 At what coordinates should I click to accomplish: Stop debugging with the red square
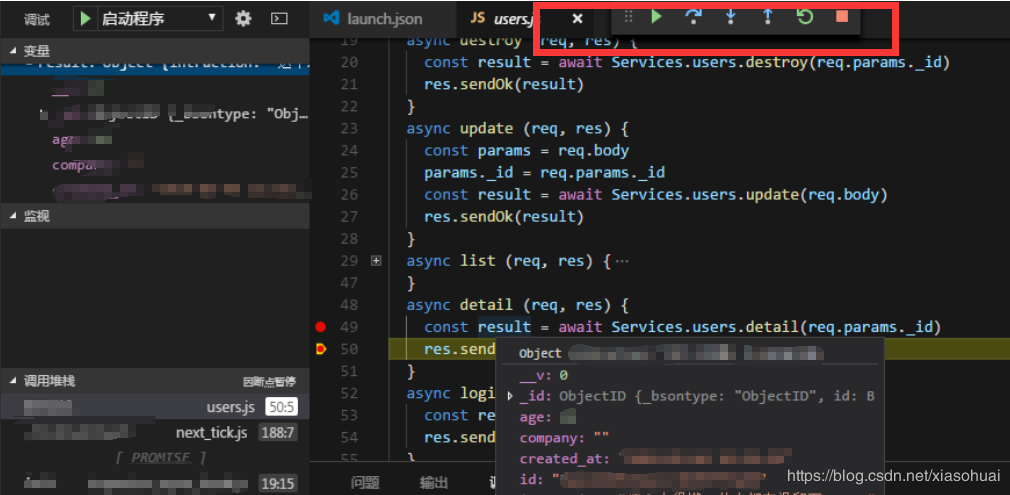click(x=842, y=17)
